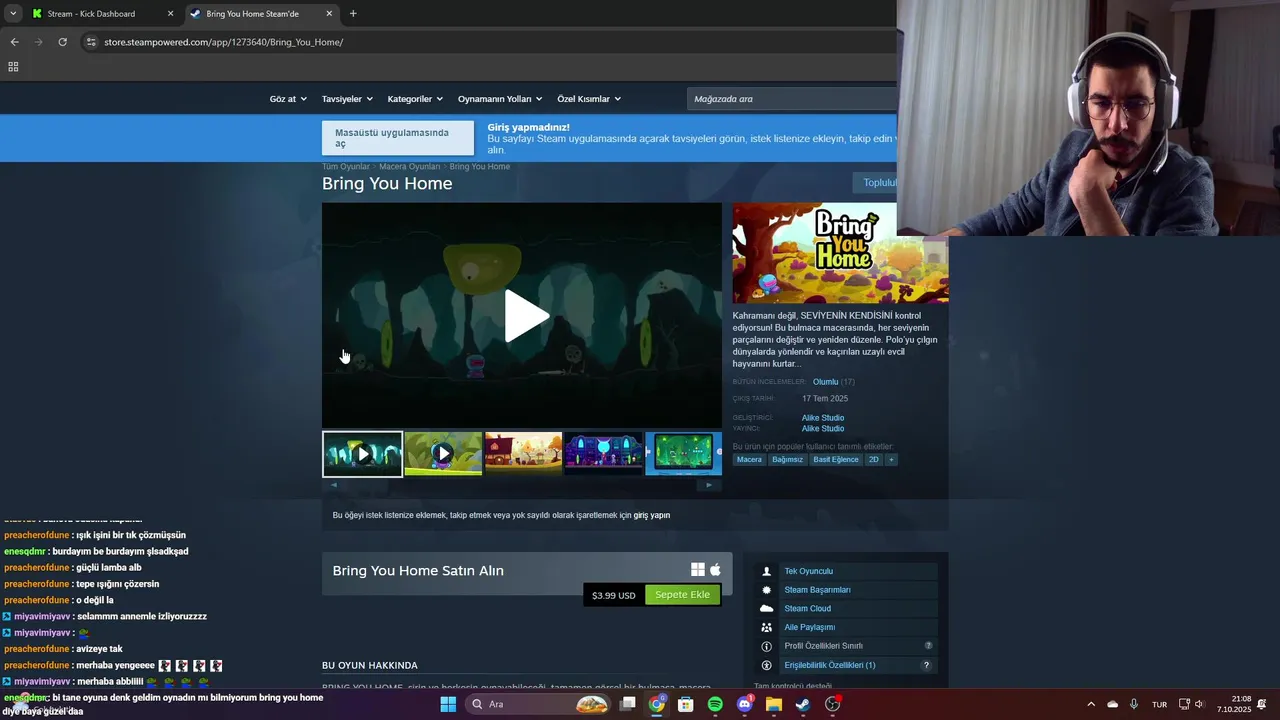Open the Chrome apps grid shortcut
Viewport: 1280px width, 720px height.
13,67
